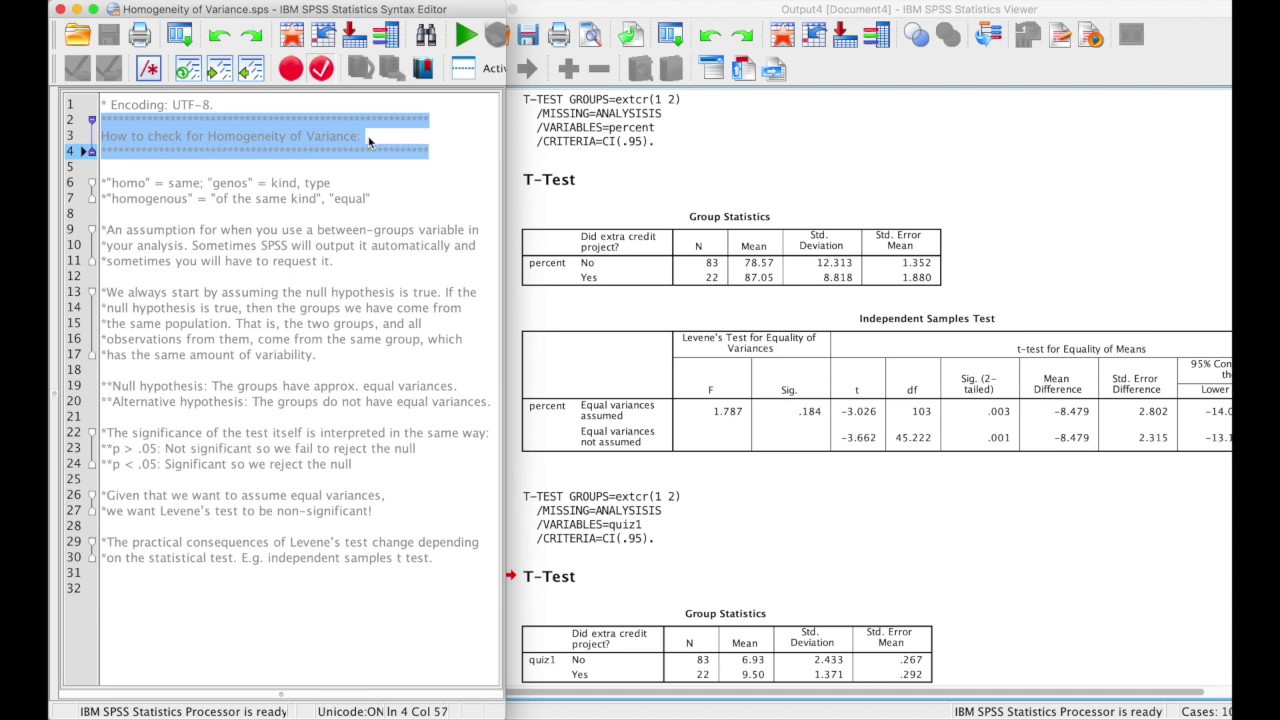The height and width of the screenshot is (720, 1280).
Task: Toggle breakpoint with solid red circle
Action: coord(290,69)
